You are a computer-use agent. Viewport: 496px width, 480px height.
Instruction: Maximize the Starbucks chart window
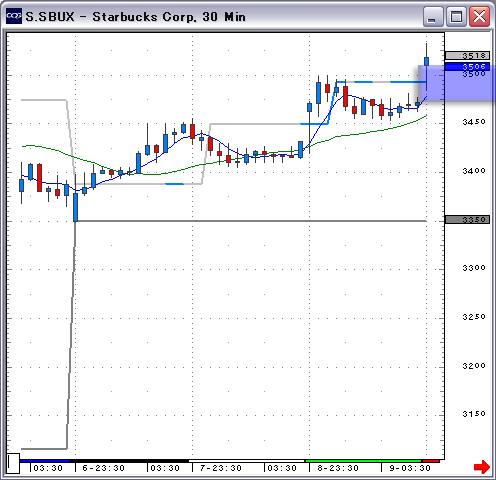pos(456,17)
